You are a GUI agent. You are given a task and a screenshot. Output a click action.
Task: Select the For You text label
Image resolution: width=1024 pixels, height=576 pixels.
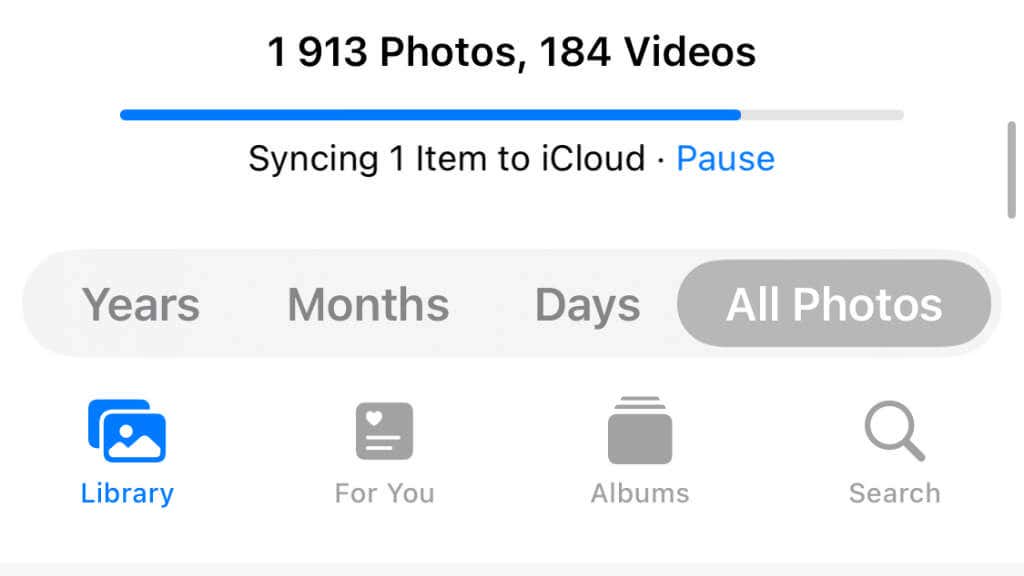[384, 493]
